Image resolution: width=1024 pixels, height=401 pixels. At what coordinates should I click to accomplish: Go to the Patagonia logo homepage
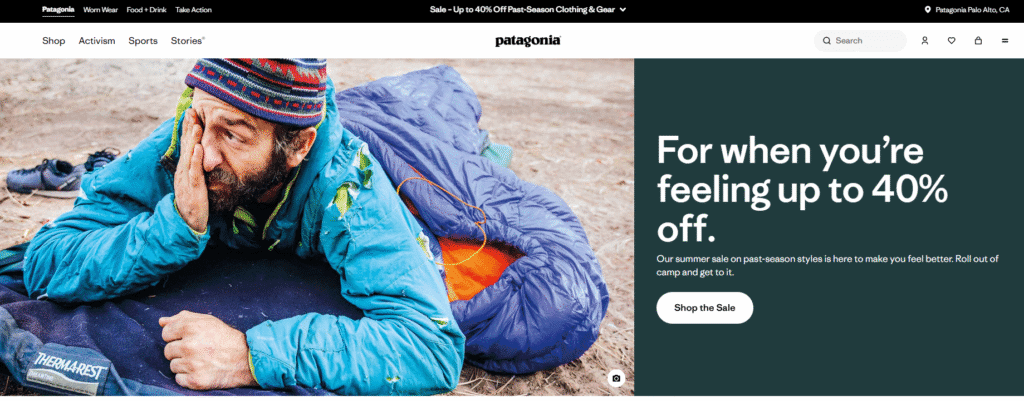pos(528,40)
